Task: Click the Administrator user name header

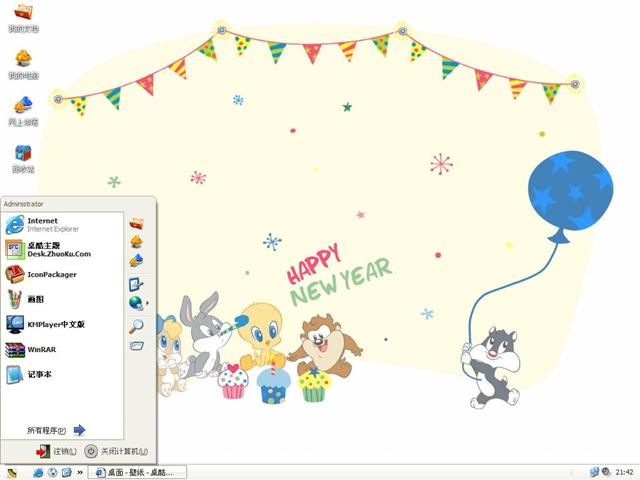Action: [x=23, y=204]
